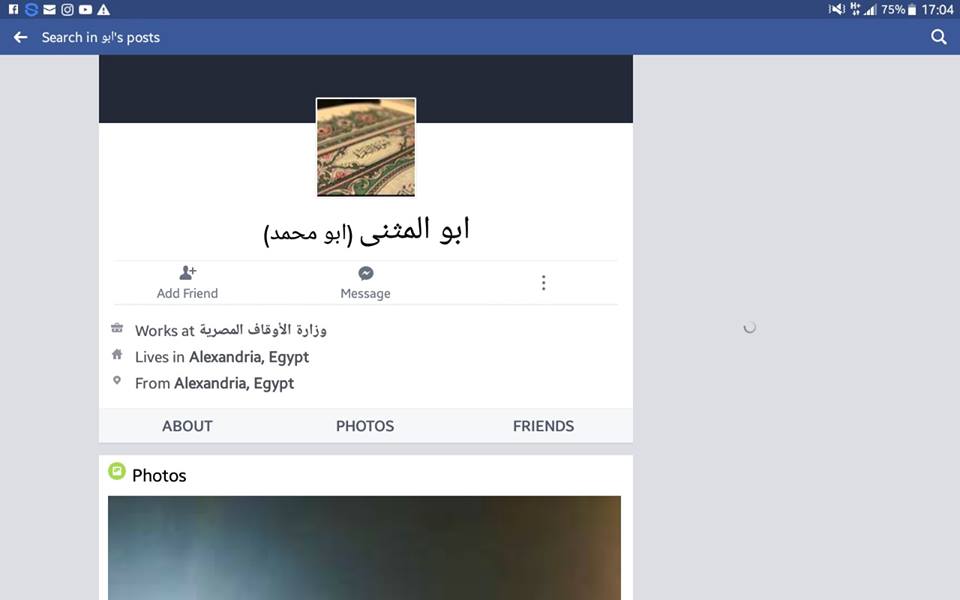960x600 pixels.
Task: Open the large photo under Photos
Action: click(x=364, y=548)
